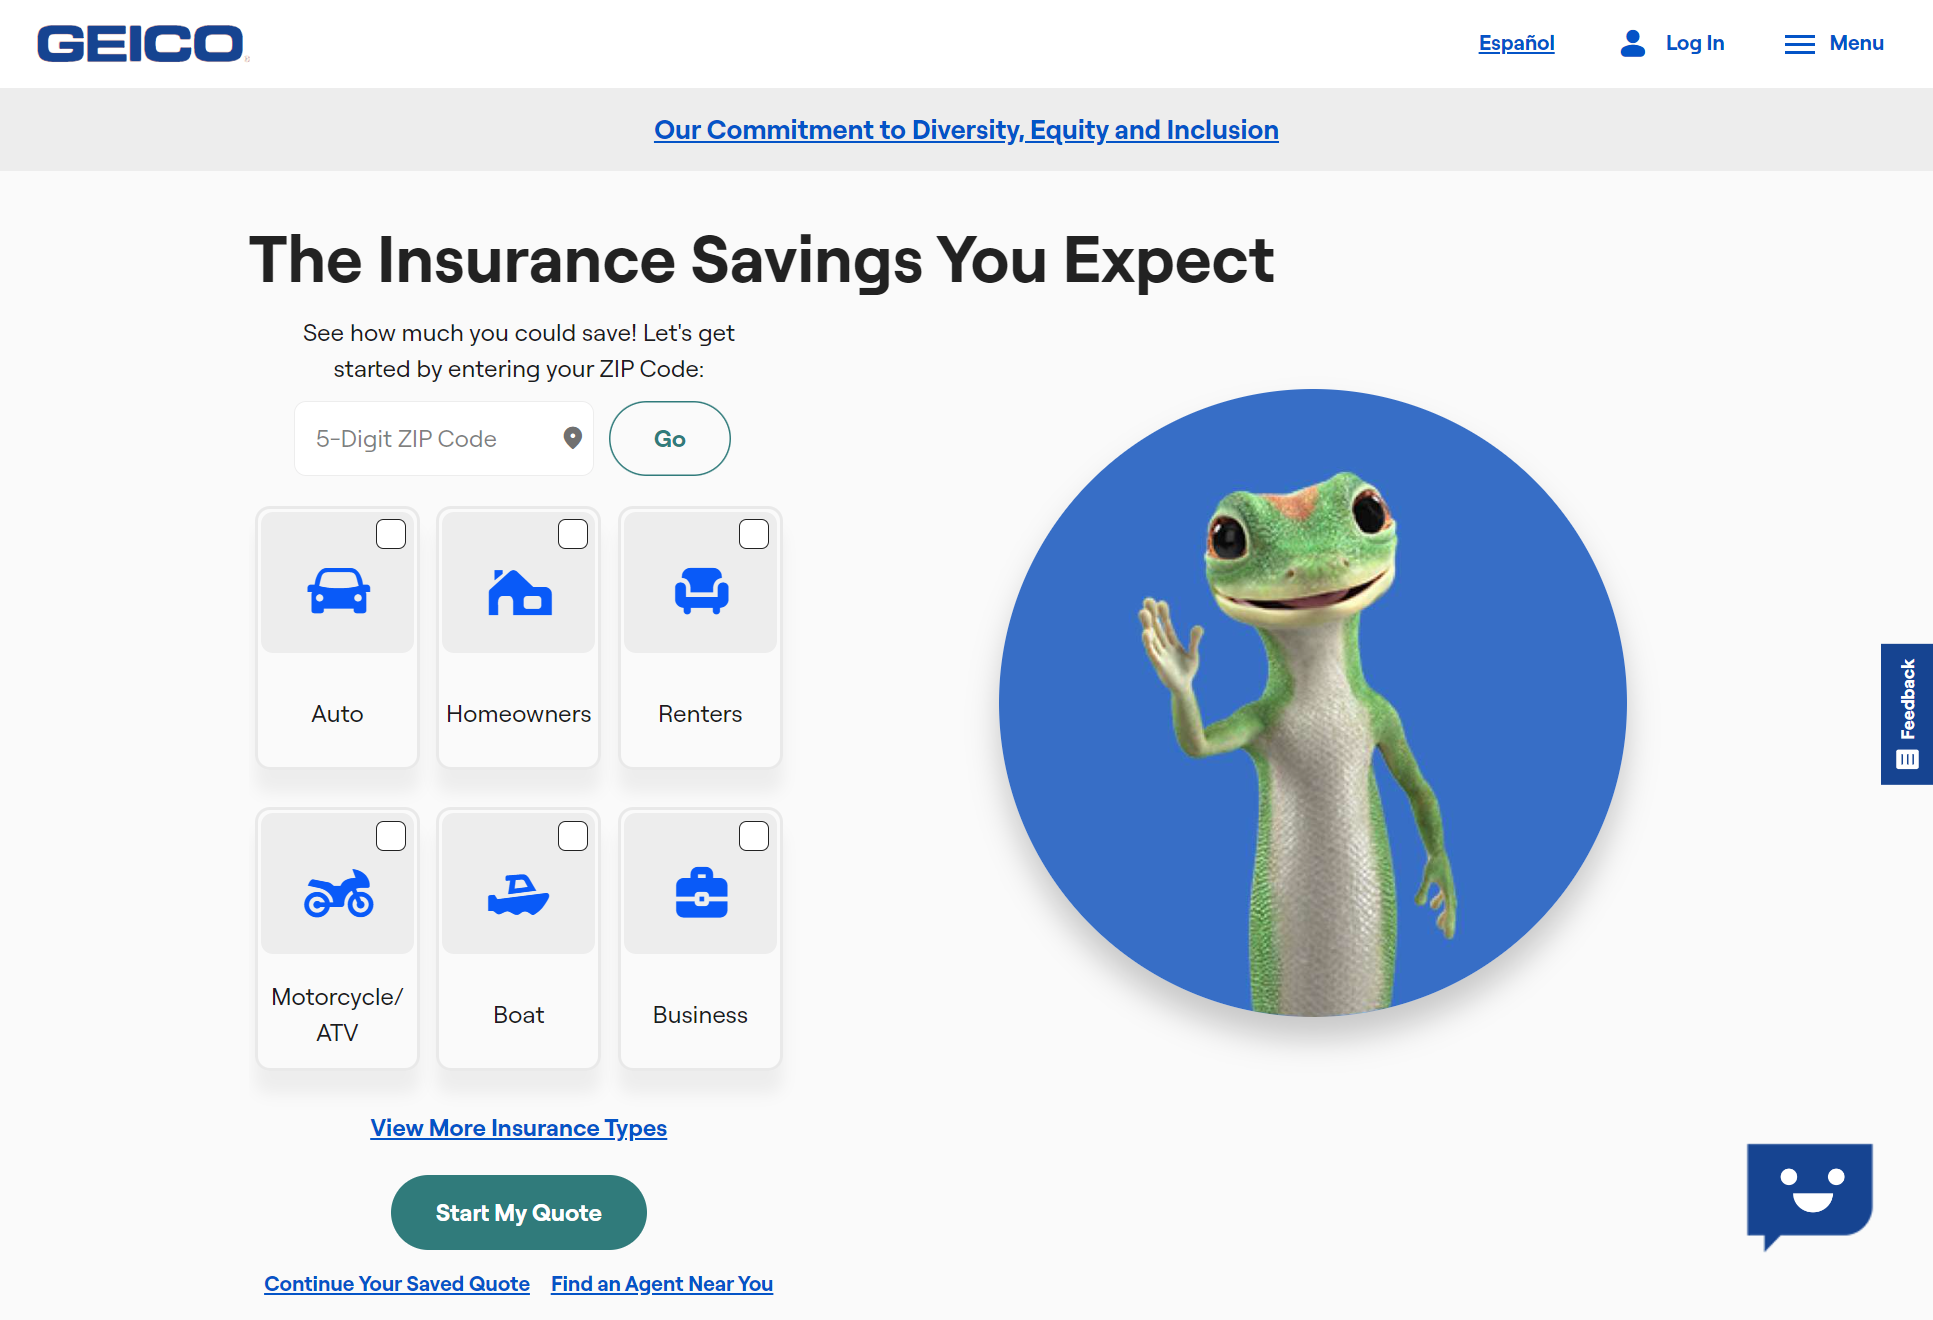This screenshot has width=1933, height=1320.
Task: Open View More Insurance Types expander
Action: pos(519,1128)
